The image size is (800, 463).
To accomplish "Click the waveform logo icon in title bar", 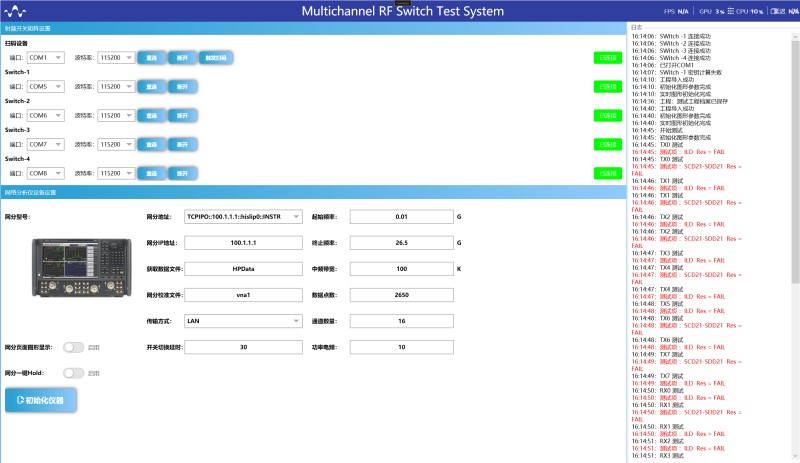I will click(x=18, y=11).
